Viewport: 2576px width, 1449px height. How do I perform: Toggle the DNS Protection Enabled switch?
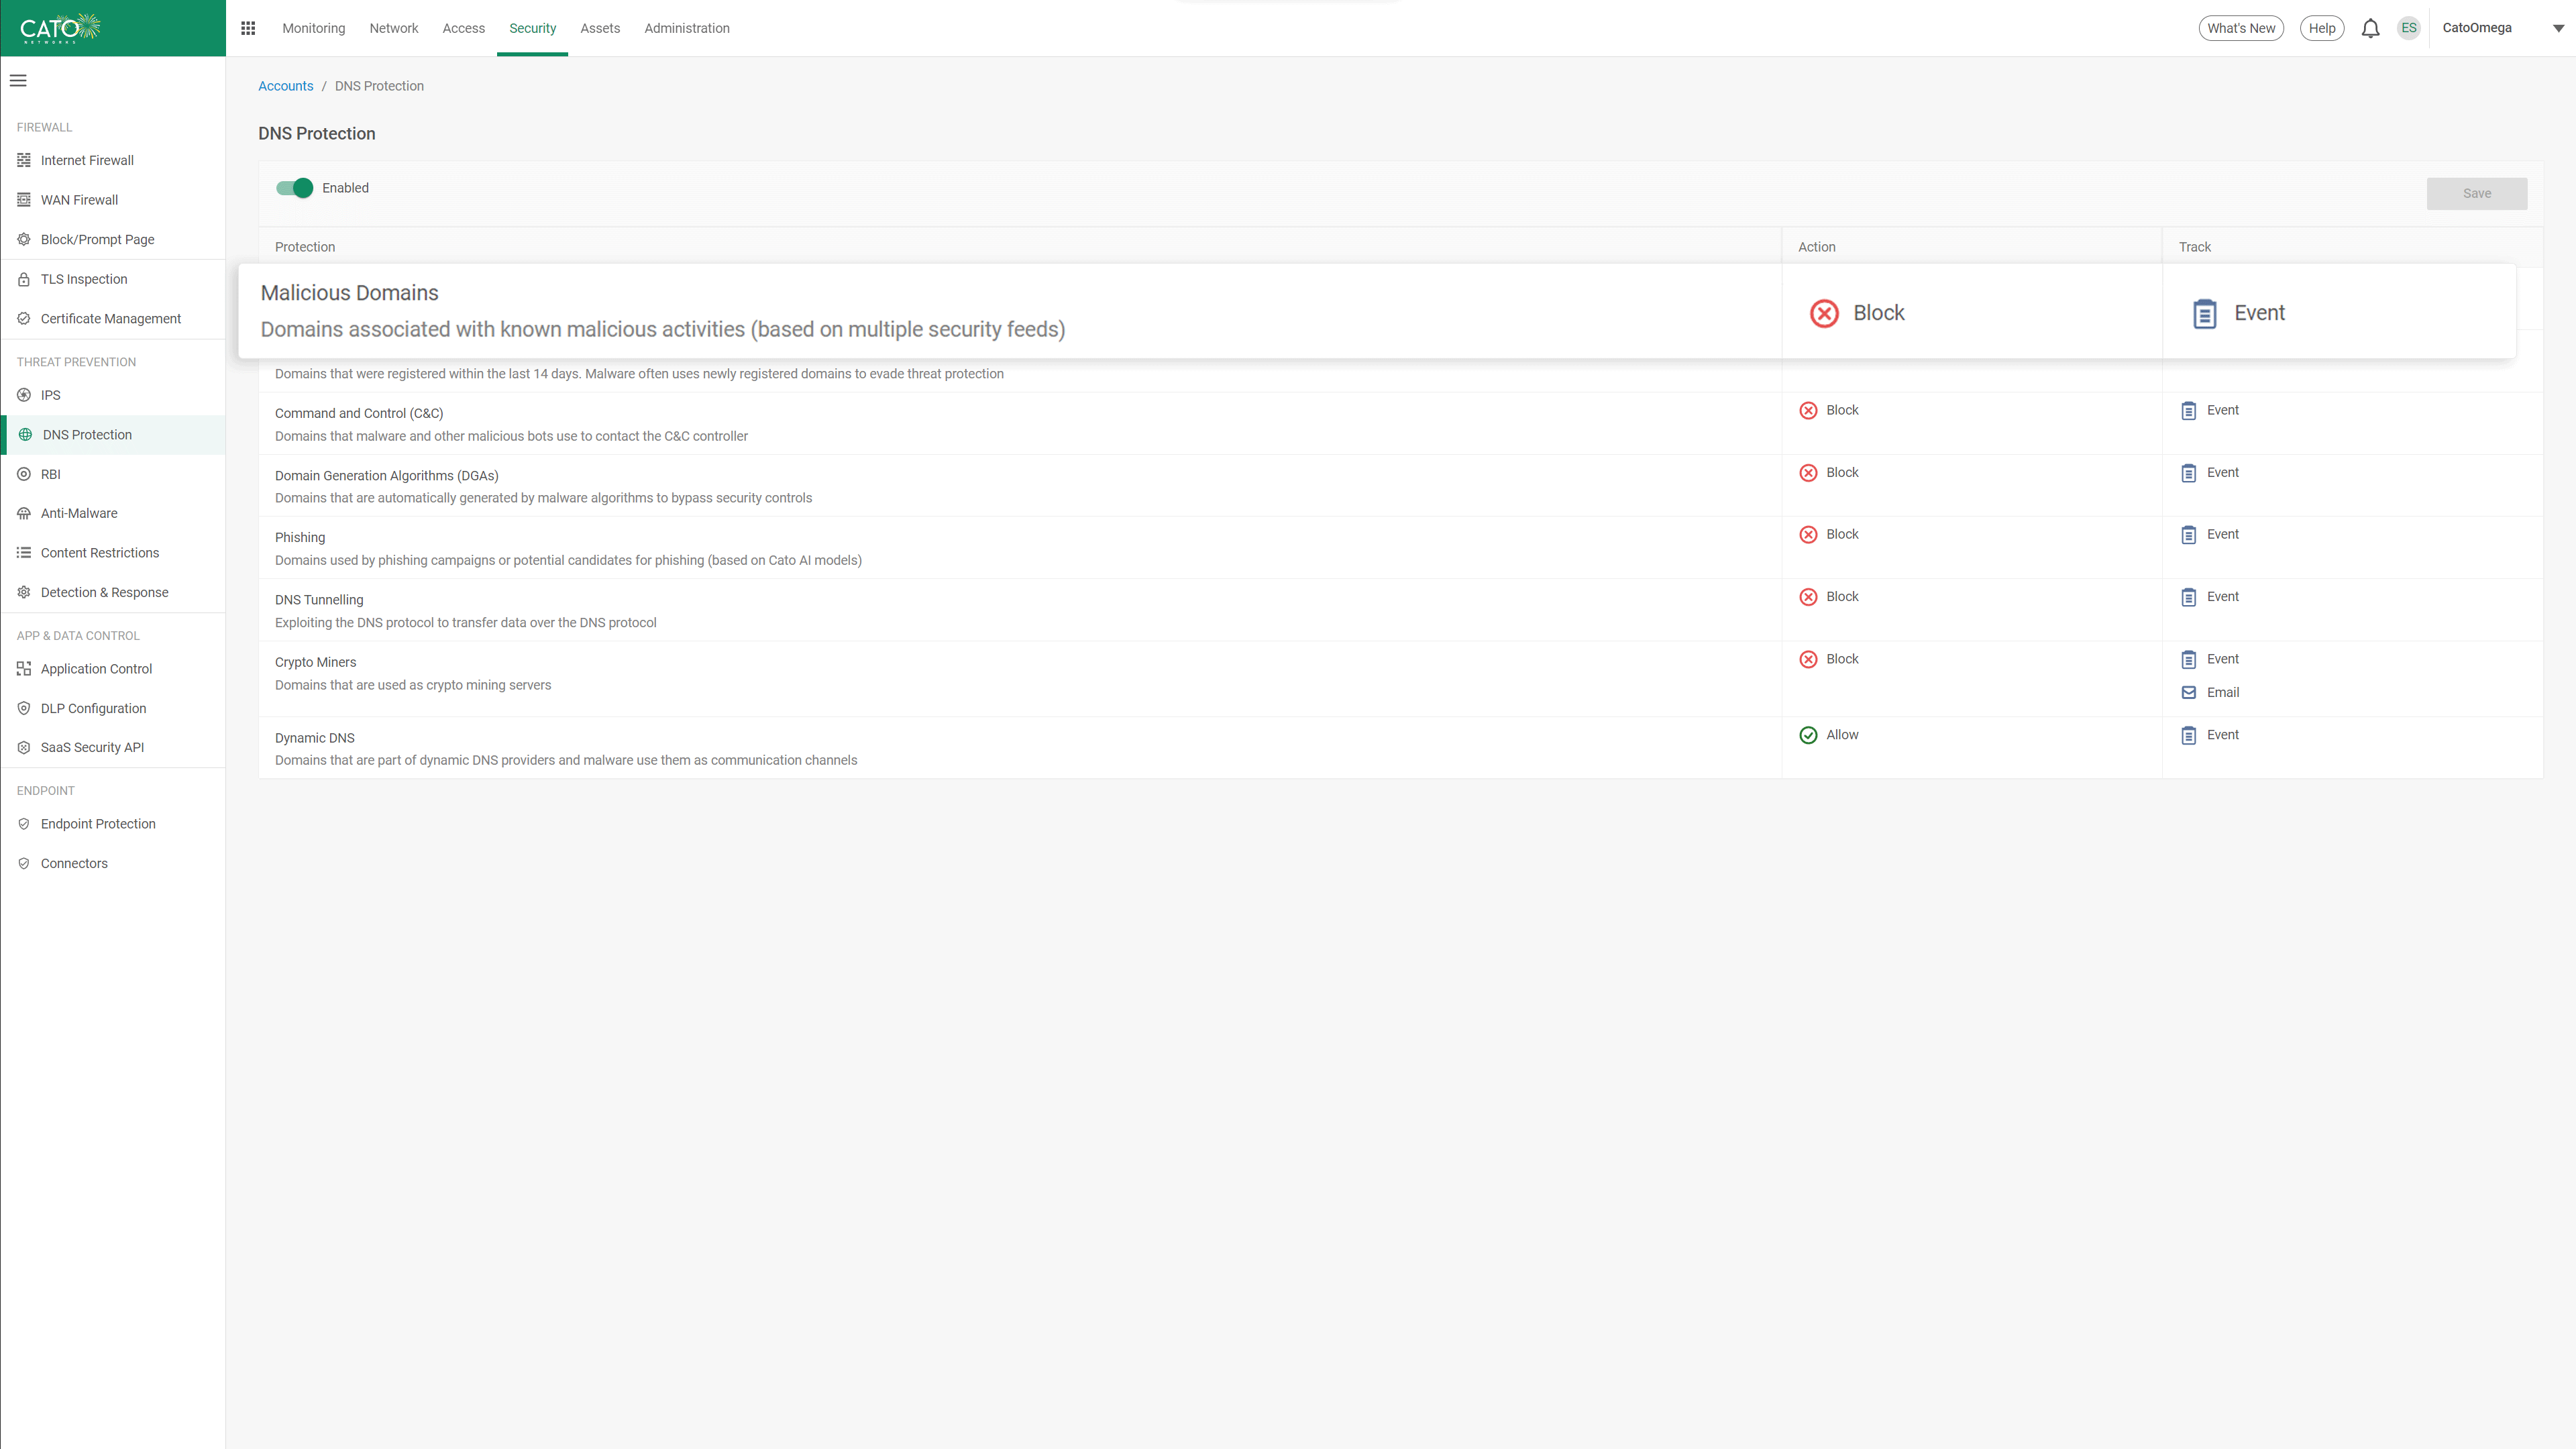295,188
